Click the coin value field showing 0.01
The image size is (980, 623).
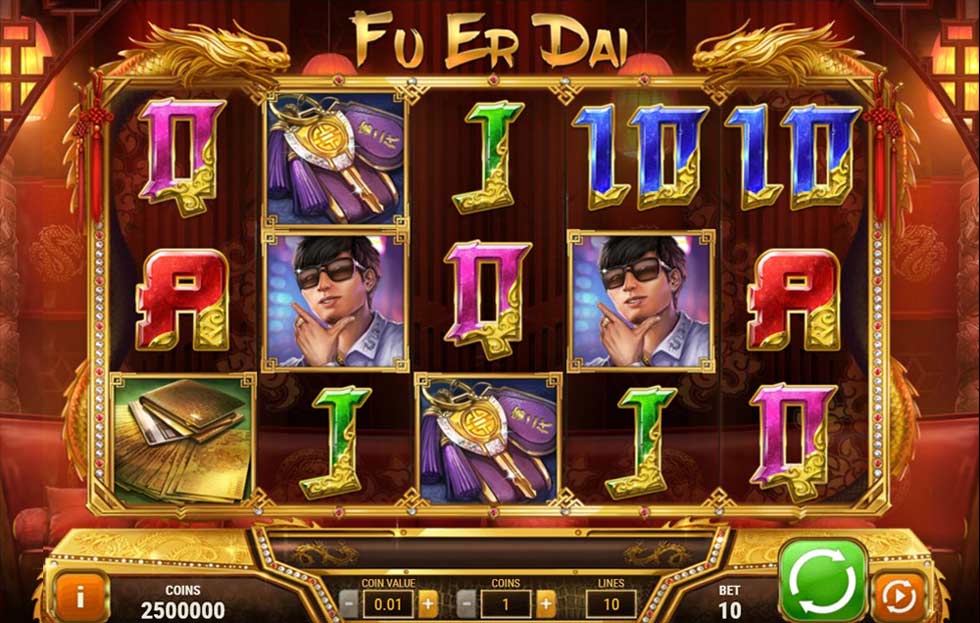point(389,604)
